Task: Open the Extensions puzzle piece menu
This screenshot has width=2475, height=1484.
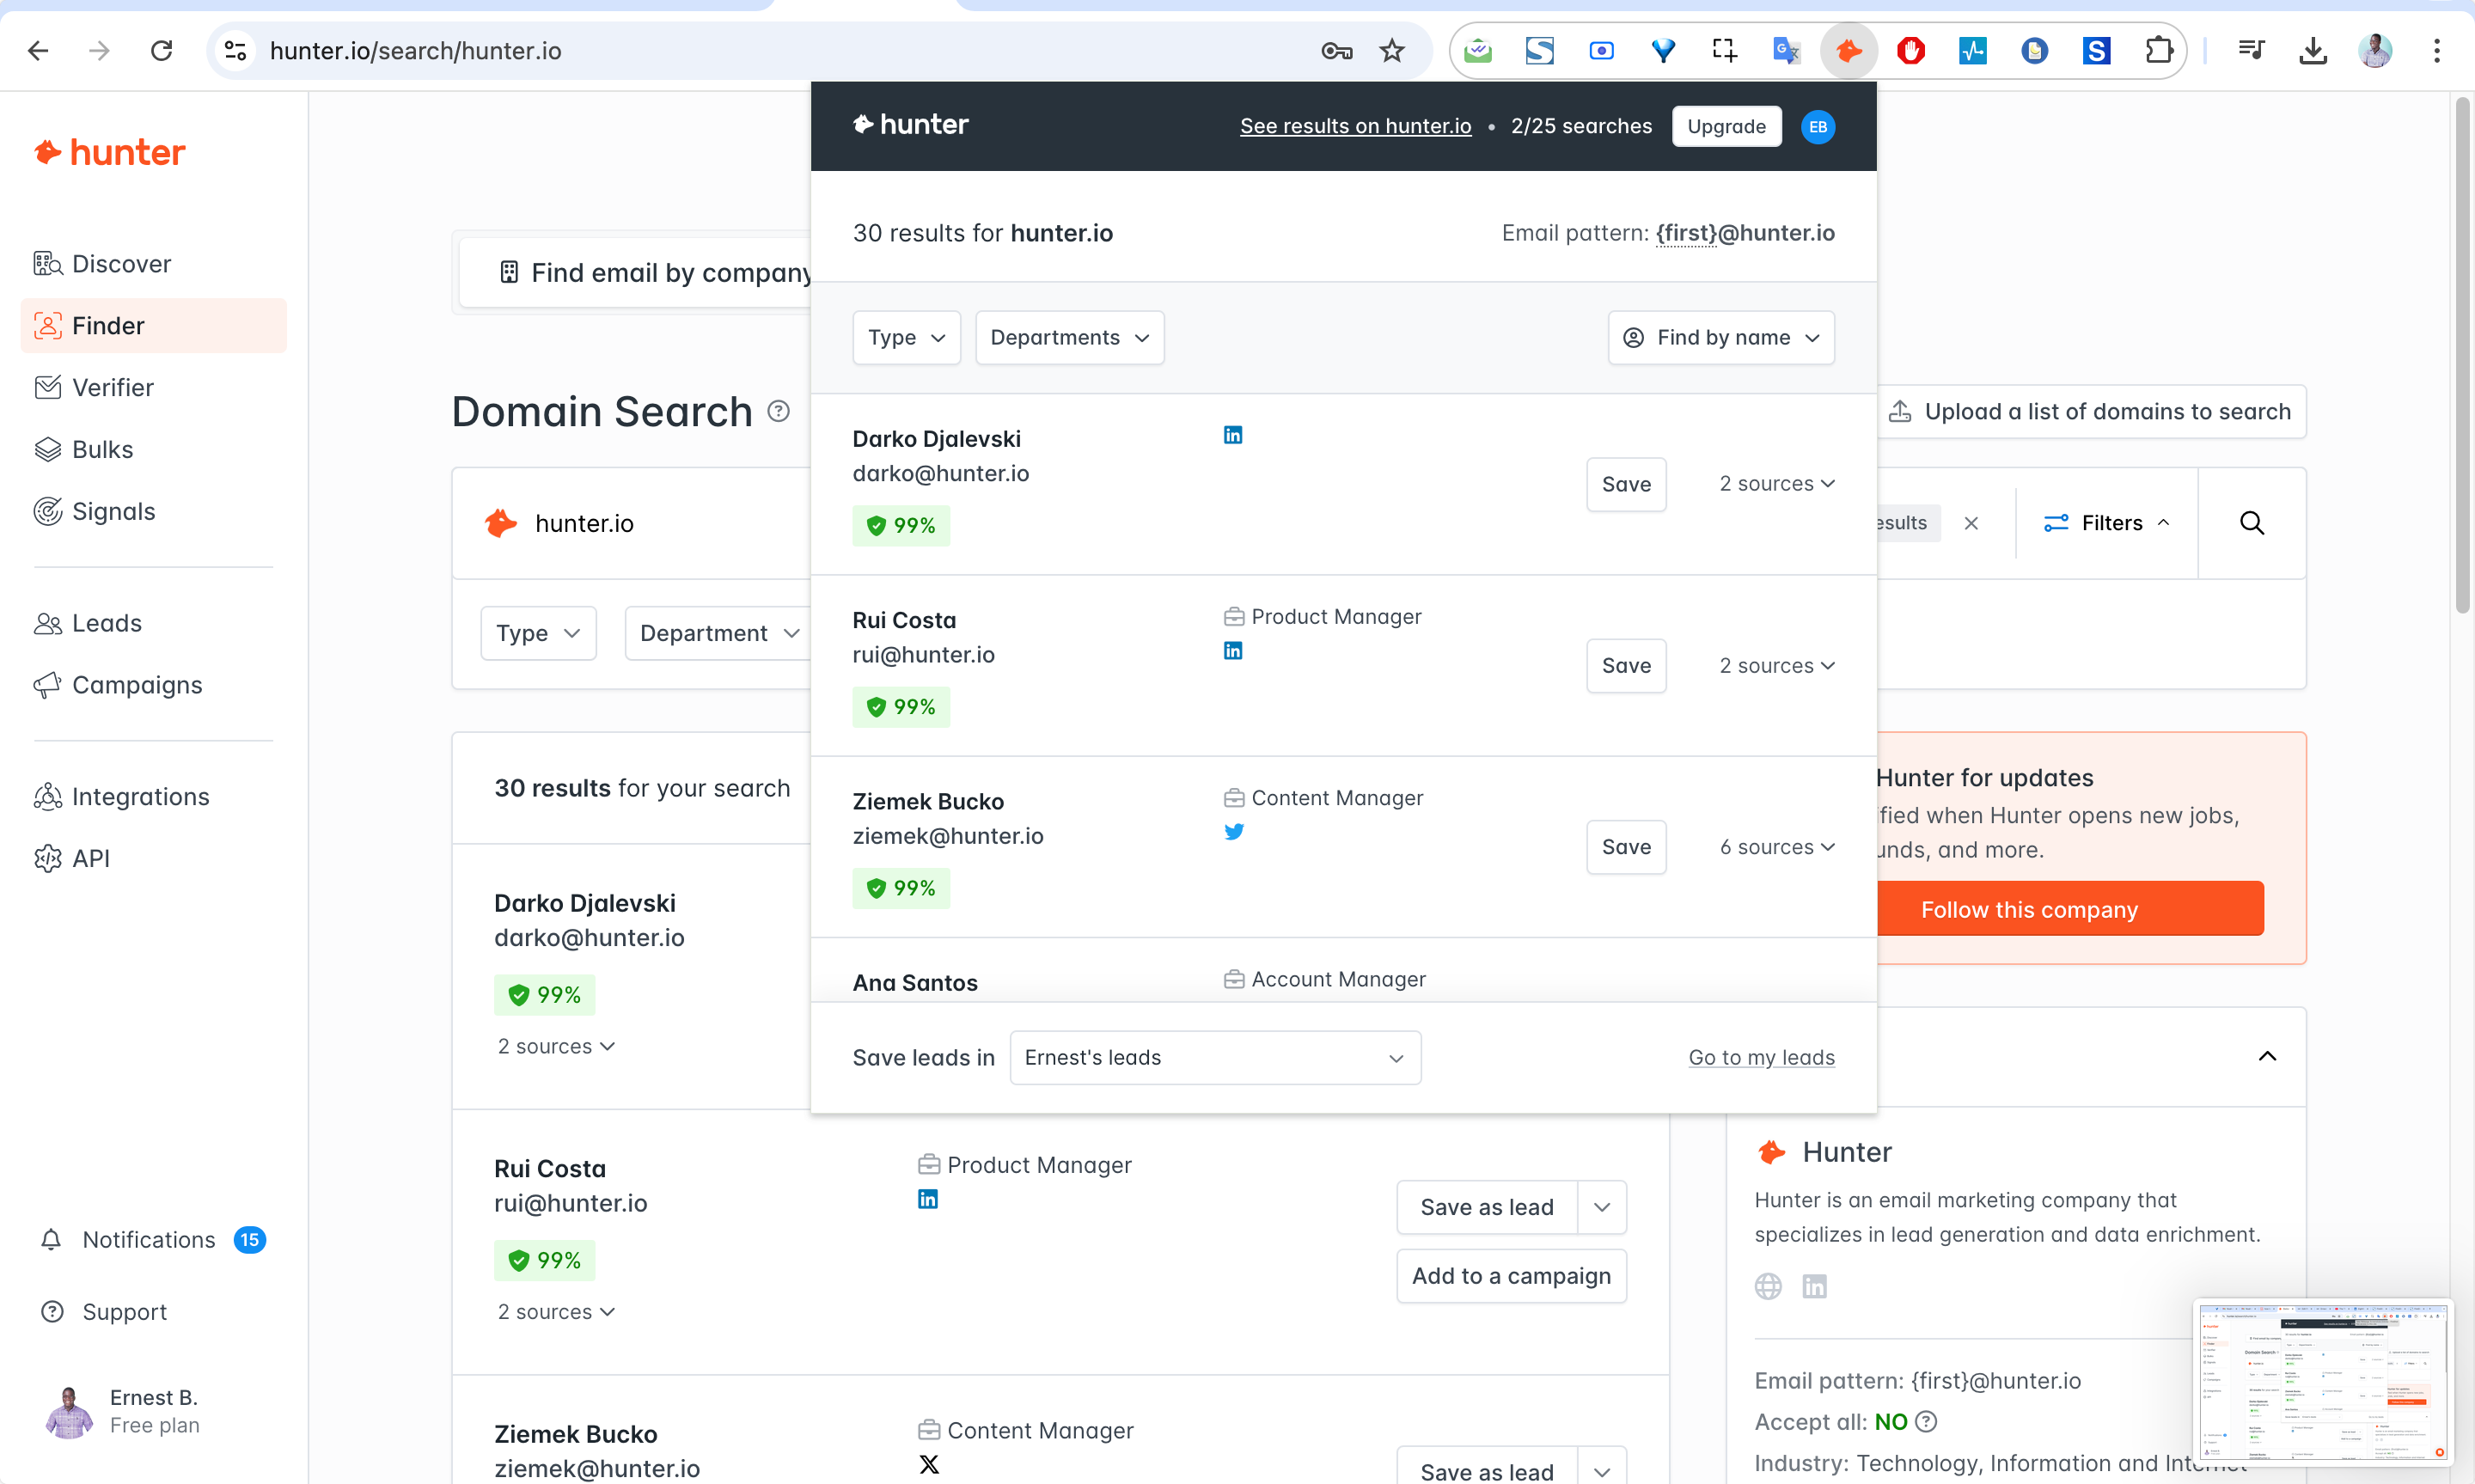Action: coord(2158,51)
